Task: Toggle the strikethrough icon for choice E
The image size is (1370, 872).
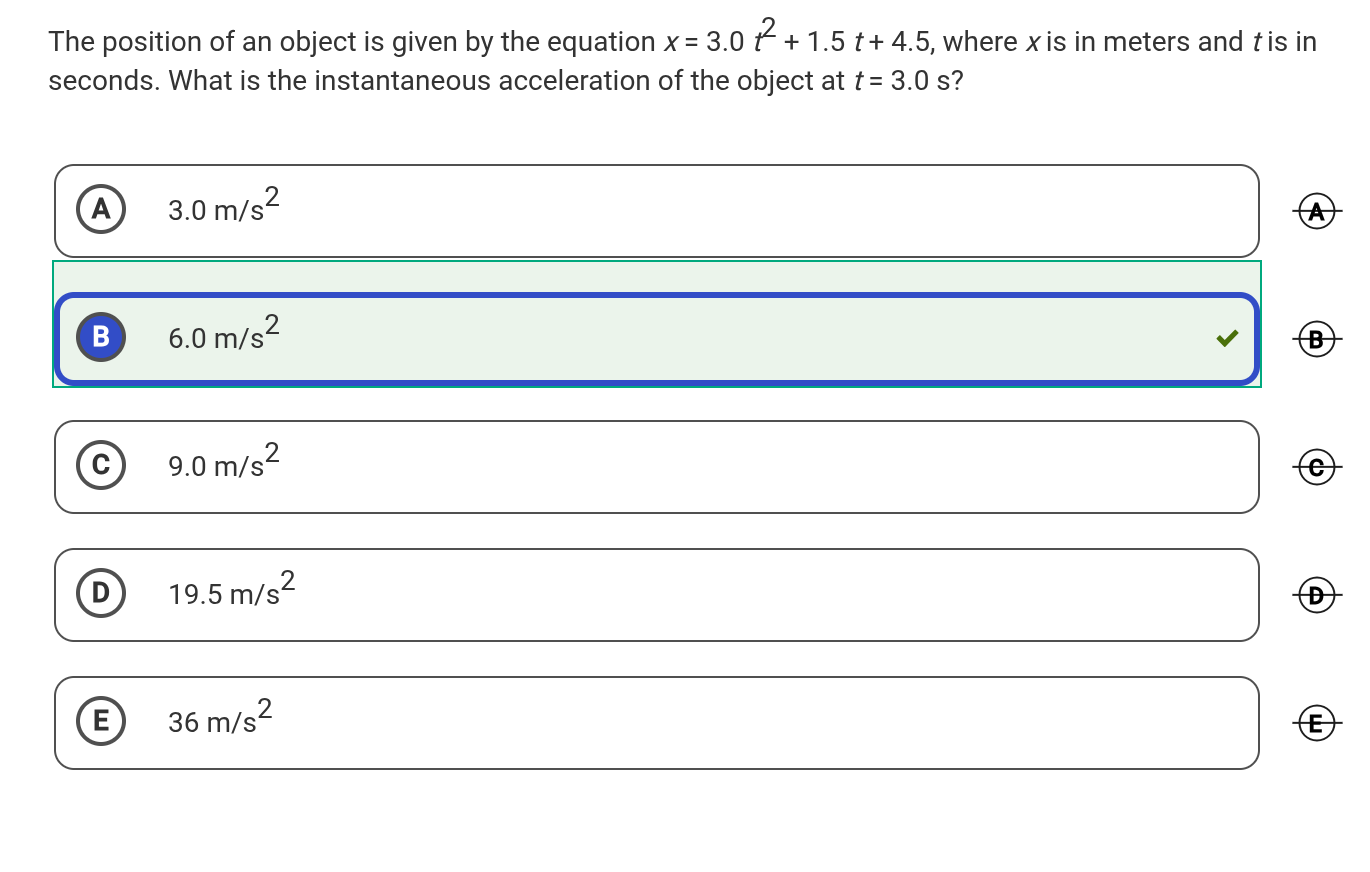Action: pos(1316,723)
